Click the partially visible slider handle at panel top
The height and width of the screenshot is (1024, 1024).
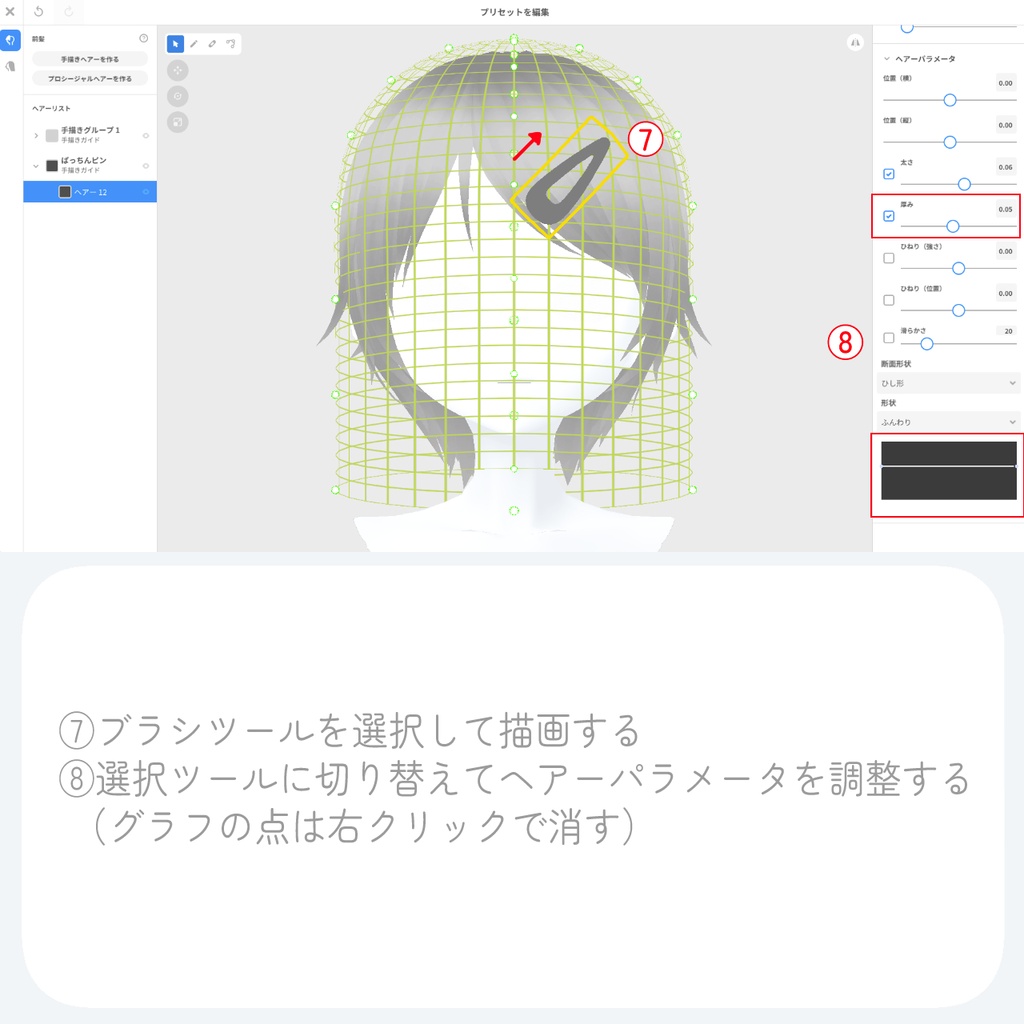tap(907, 27)
